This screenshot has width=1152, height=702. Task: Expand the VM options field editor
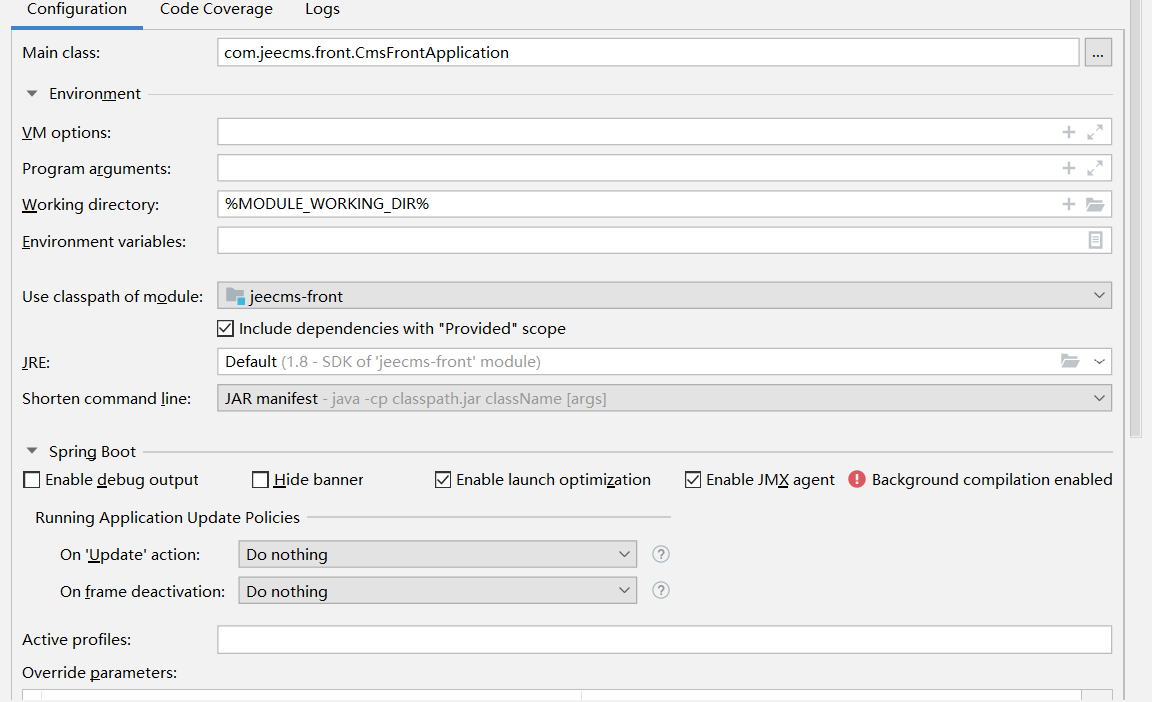[x=1095, y=132]
